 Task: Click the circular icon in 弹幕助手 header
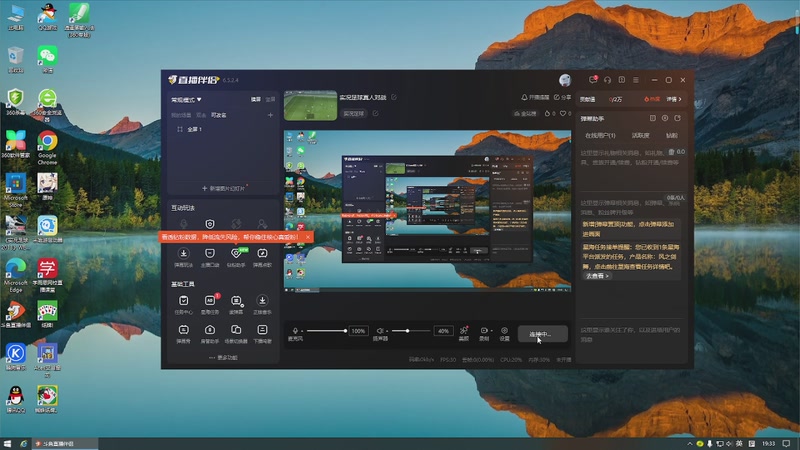(x=665, y=118)
